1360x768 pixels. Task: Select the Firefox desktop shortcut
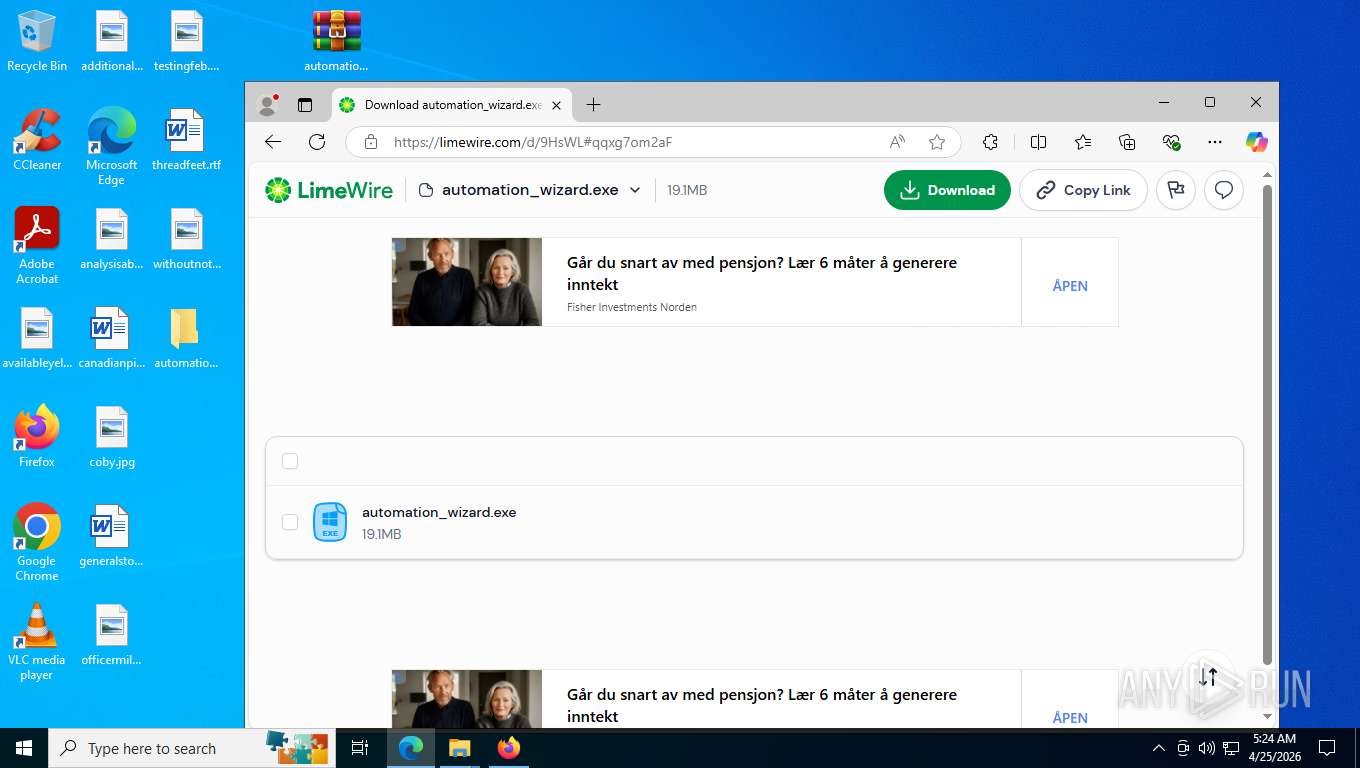point(37,437)
